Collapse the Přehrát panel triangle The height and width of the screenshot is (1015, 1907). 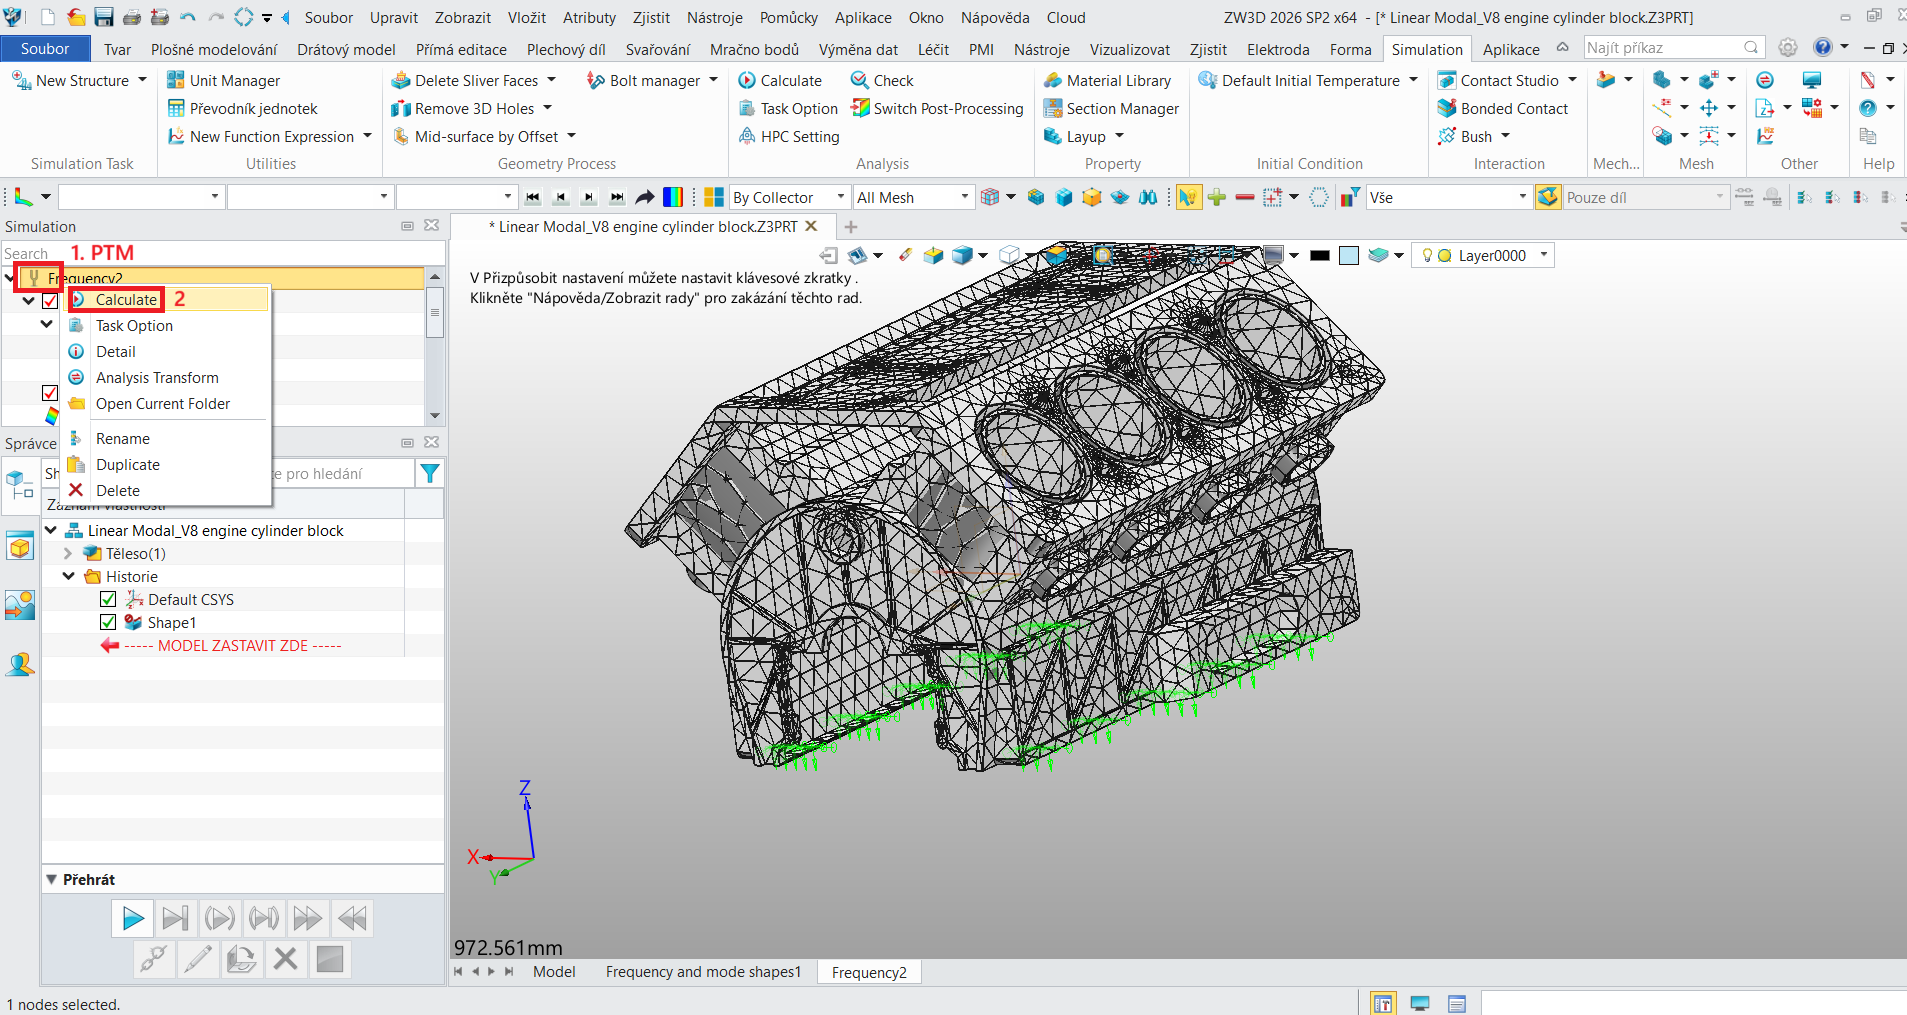[x=51, y=879]
